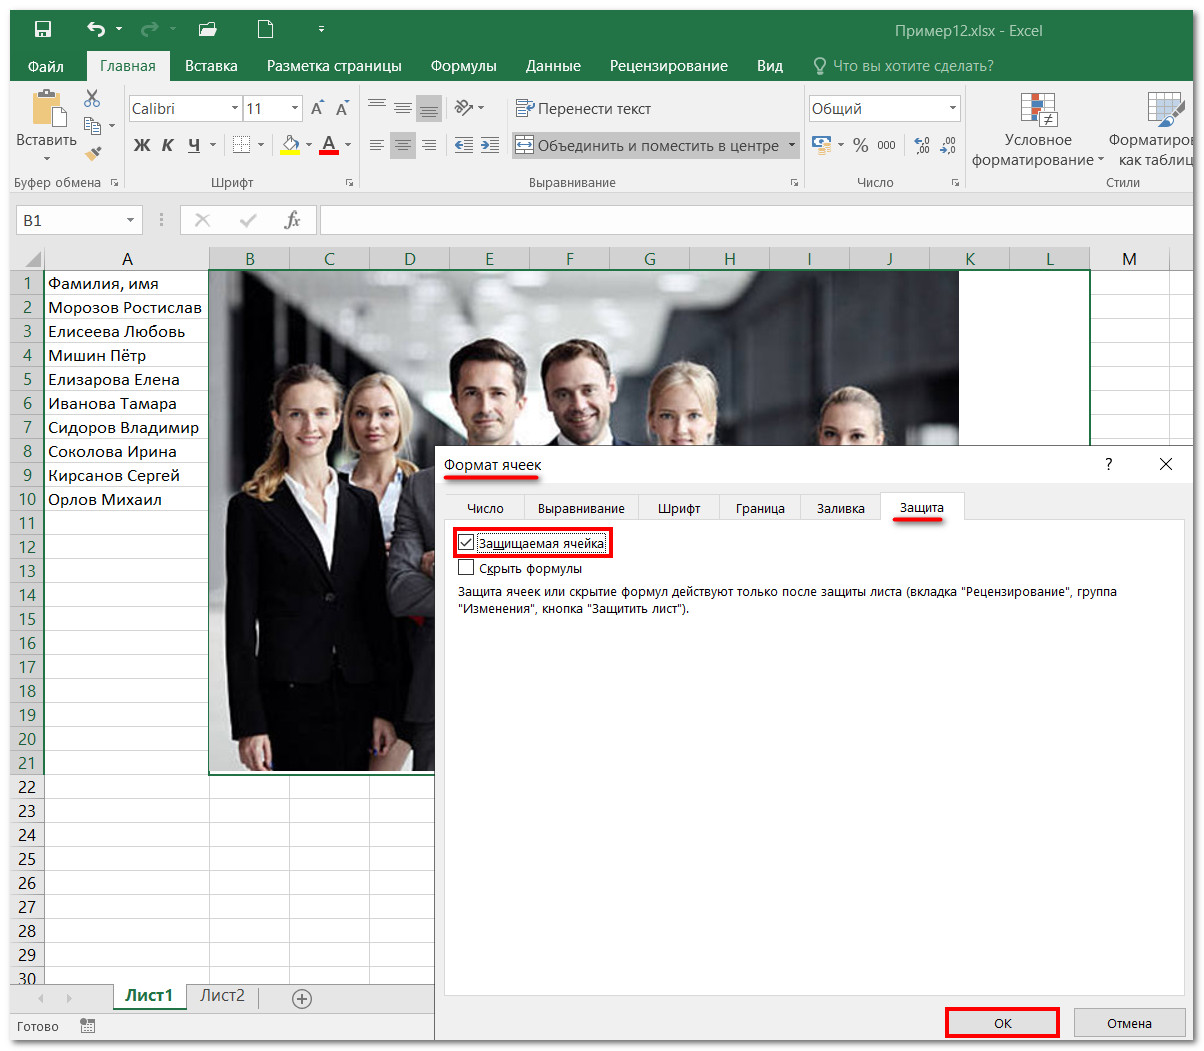Toggle 'Перенести текст' wrap text
1204x1051 pixels.
tap(583, 109)
